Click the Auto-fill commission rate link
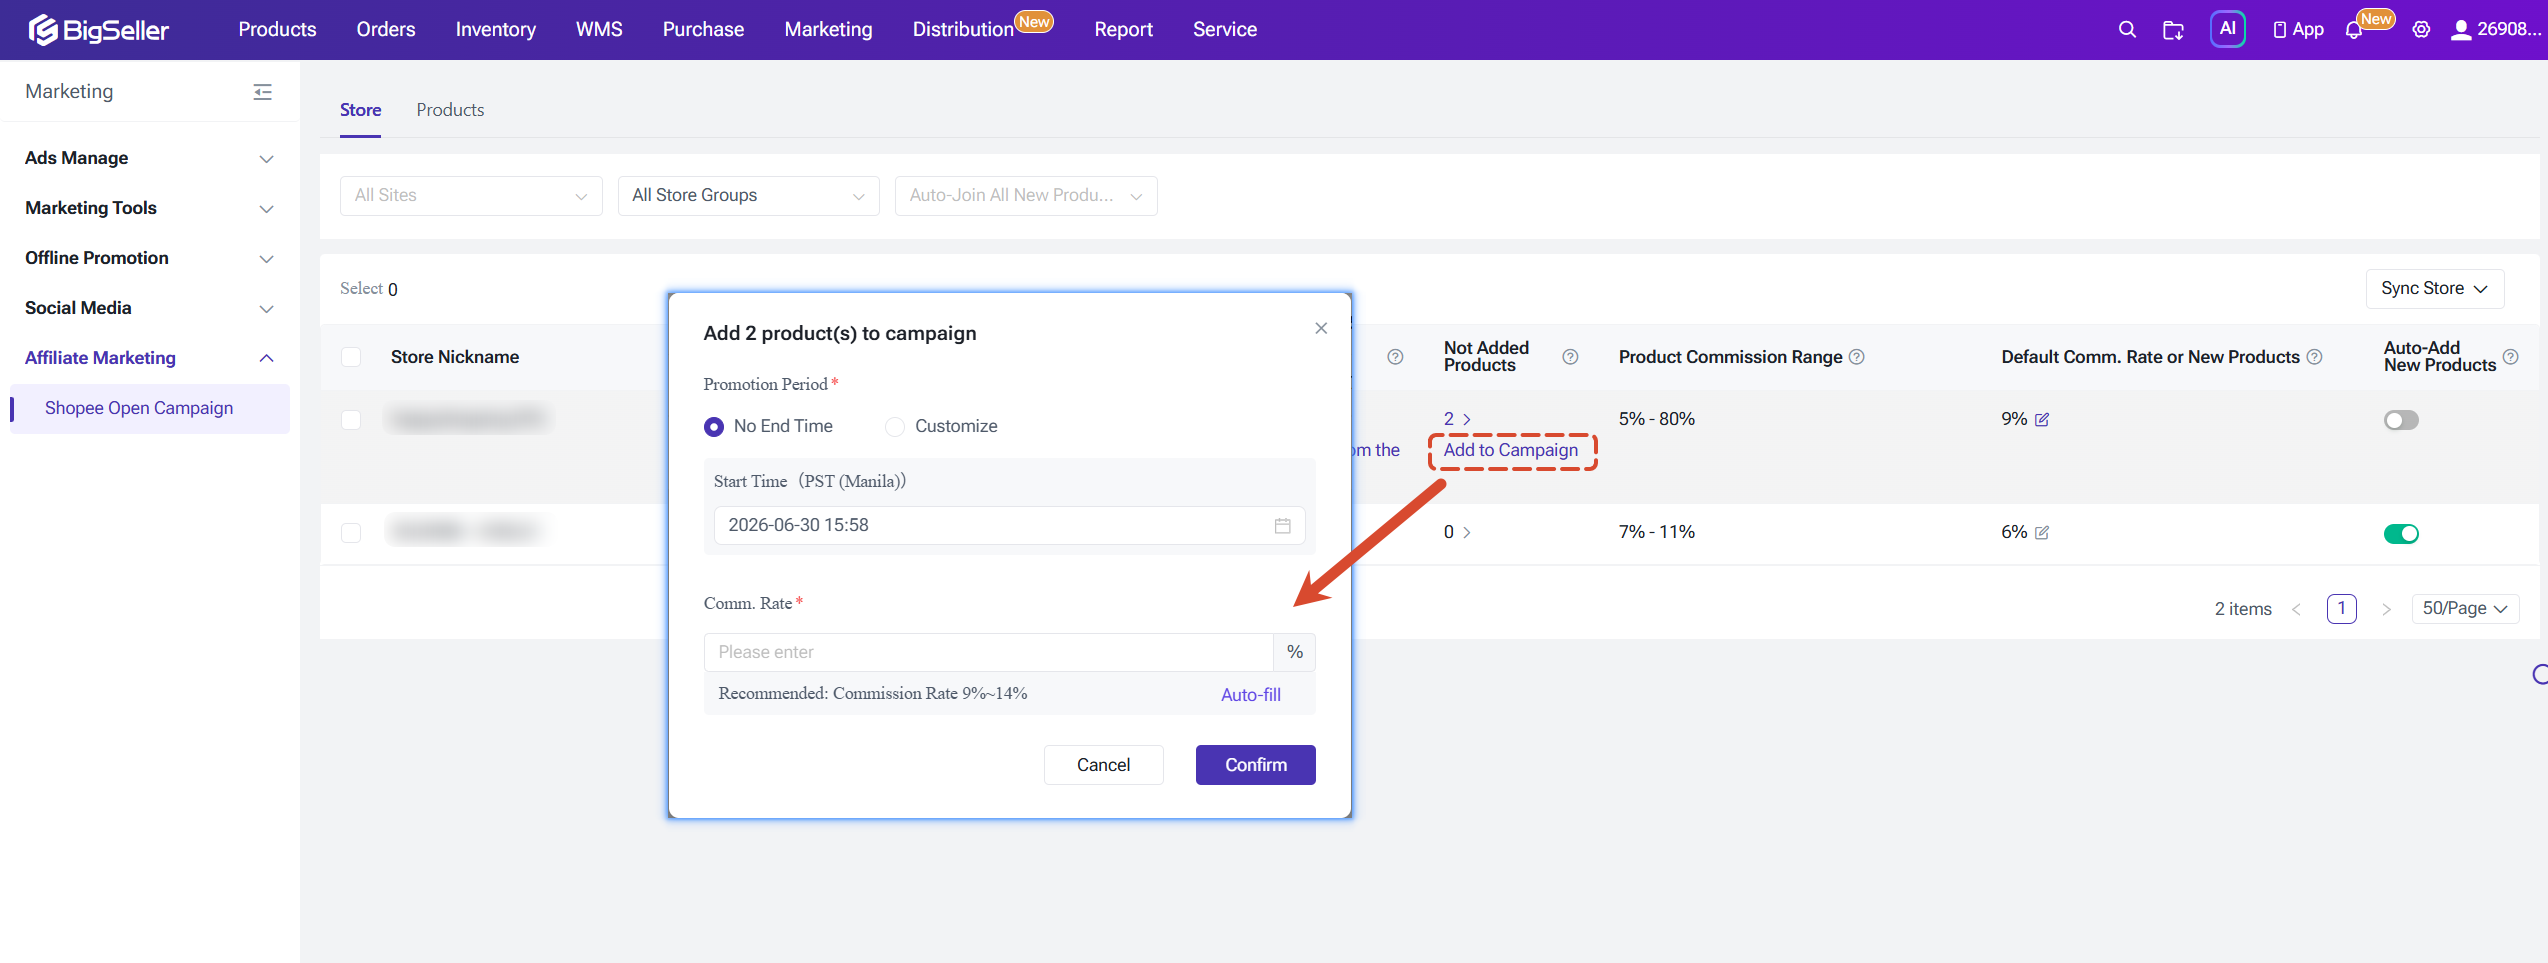 (x=1250, y=695)
